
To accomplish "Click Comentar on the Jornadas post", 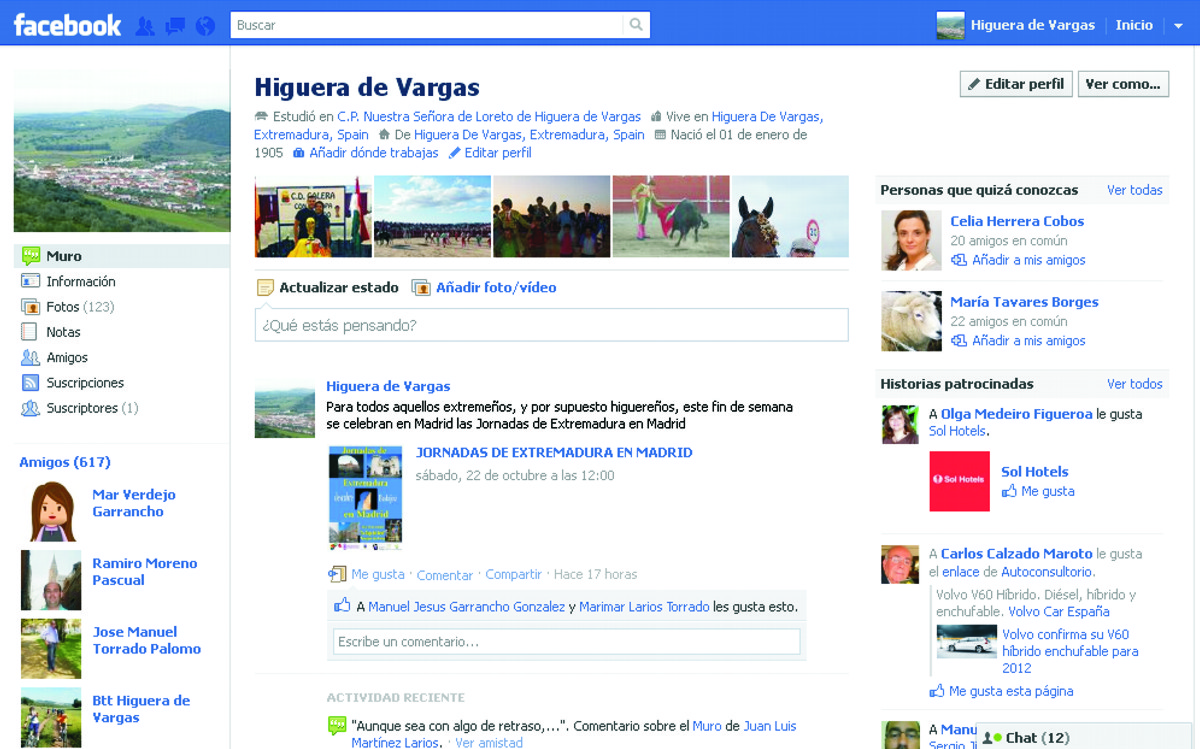I will (444, 575).
